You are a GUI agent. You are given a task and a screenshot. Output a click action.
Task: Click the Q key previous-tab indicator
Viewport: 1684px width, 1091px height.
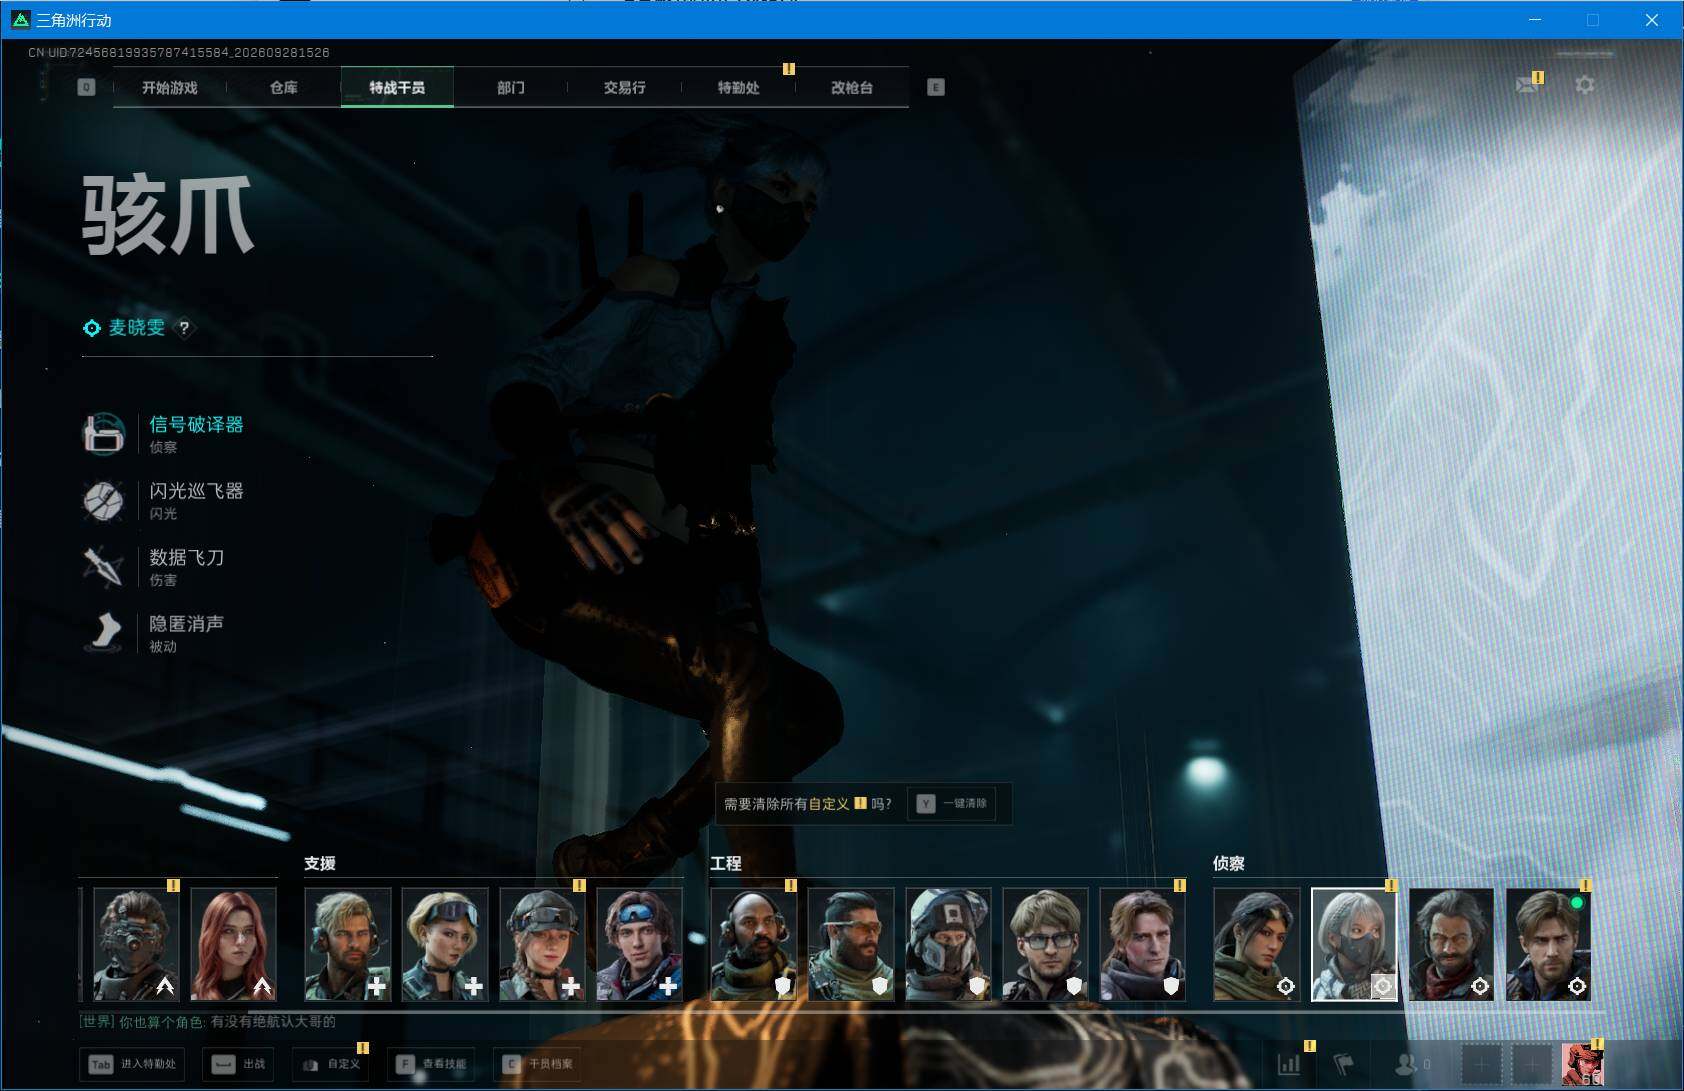click(x=86, y=87)
